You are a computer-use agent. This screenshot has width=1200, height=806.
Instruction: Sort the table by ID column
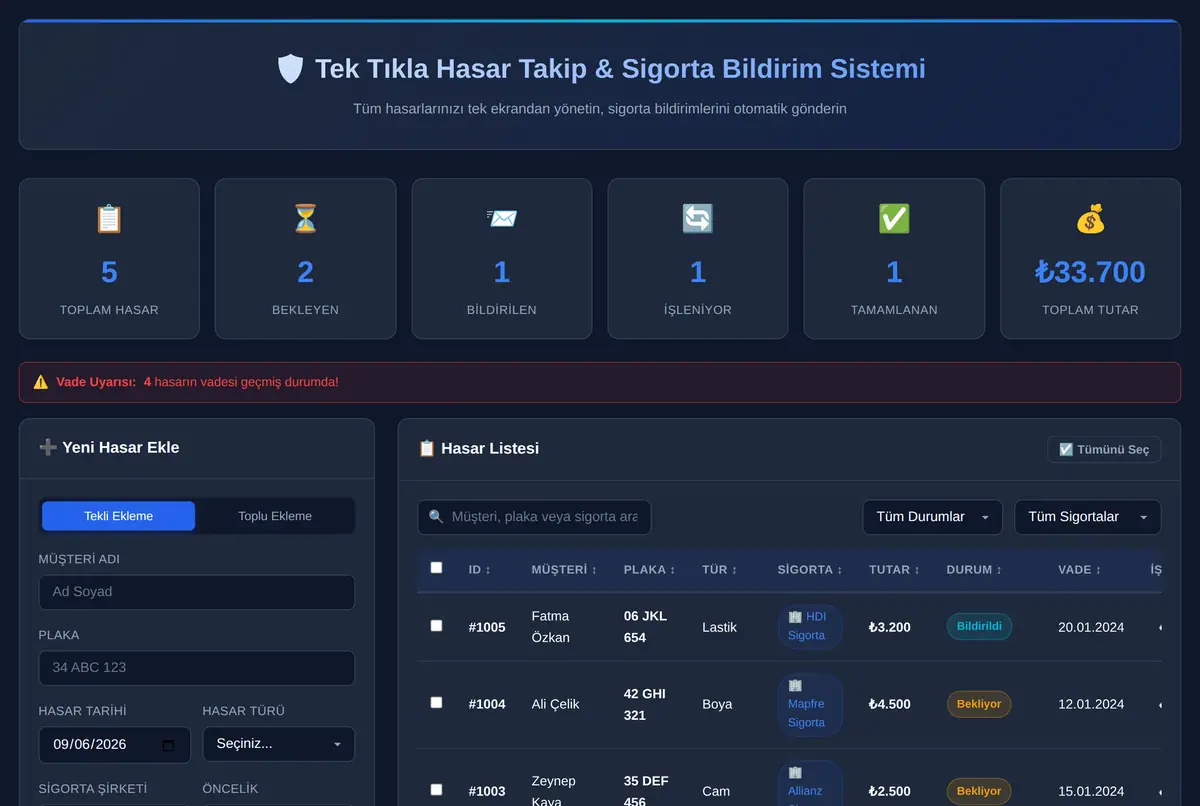(480, 570)
